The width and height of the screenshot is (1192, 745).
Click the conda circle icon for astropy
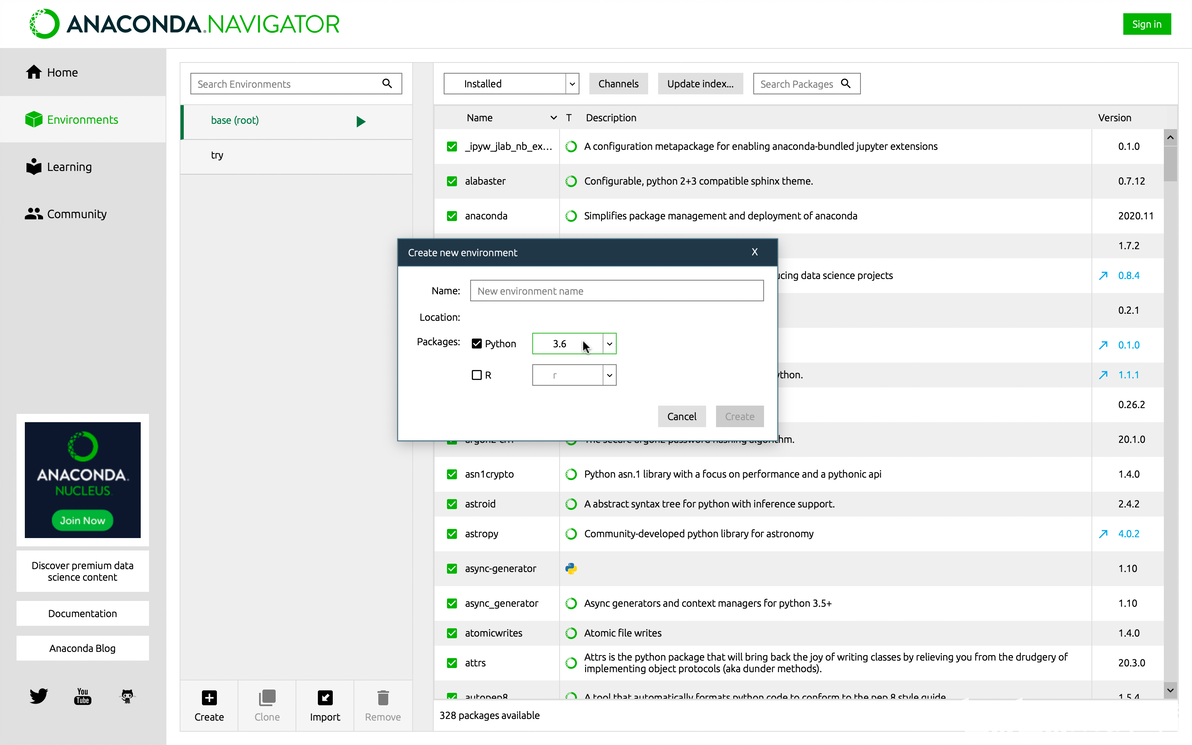pyautogui.click(x=571, y=534)
